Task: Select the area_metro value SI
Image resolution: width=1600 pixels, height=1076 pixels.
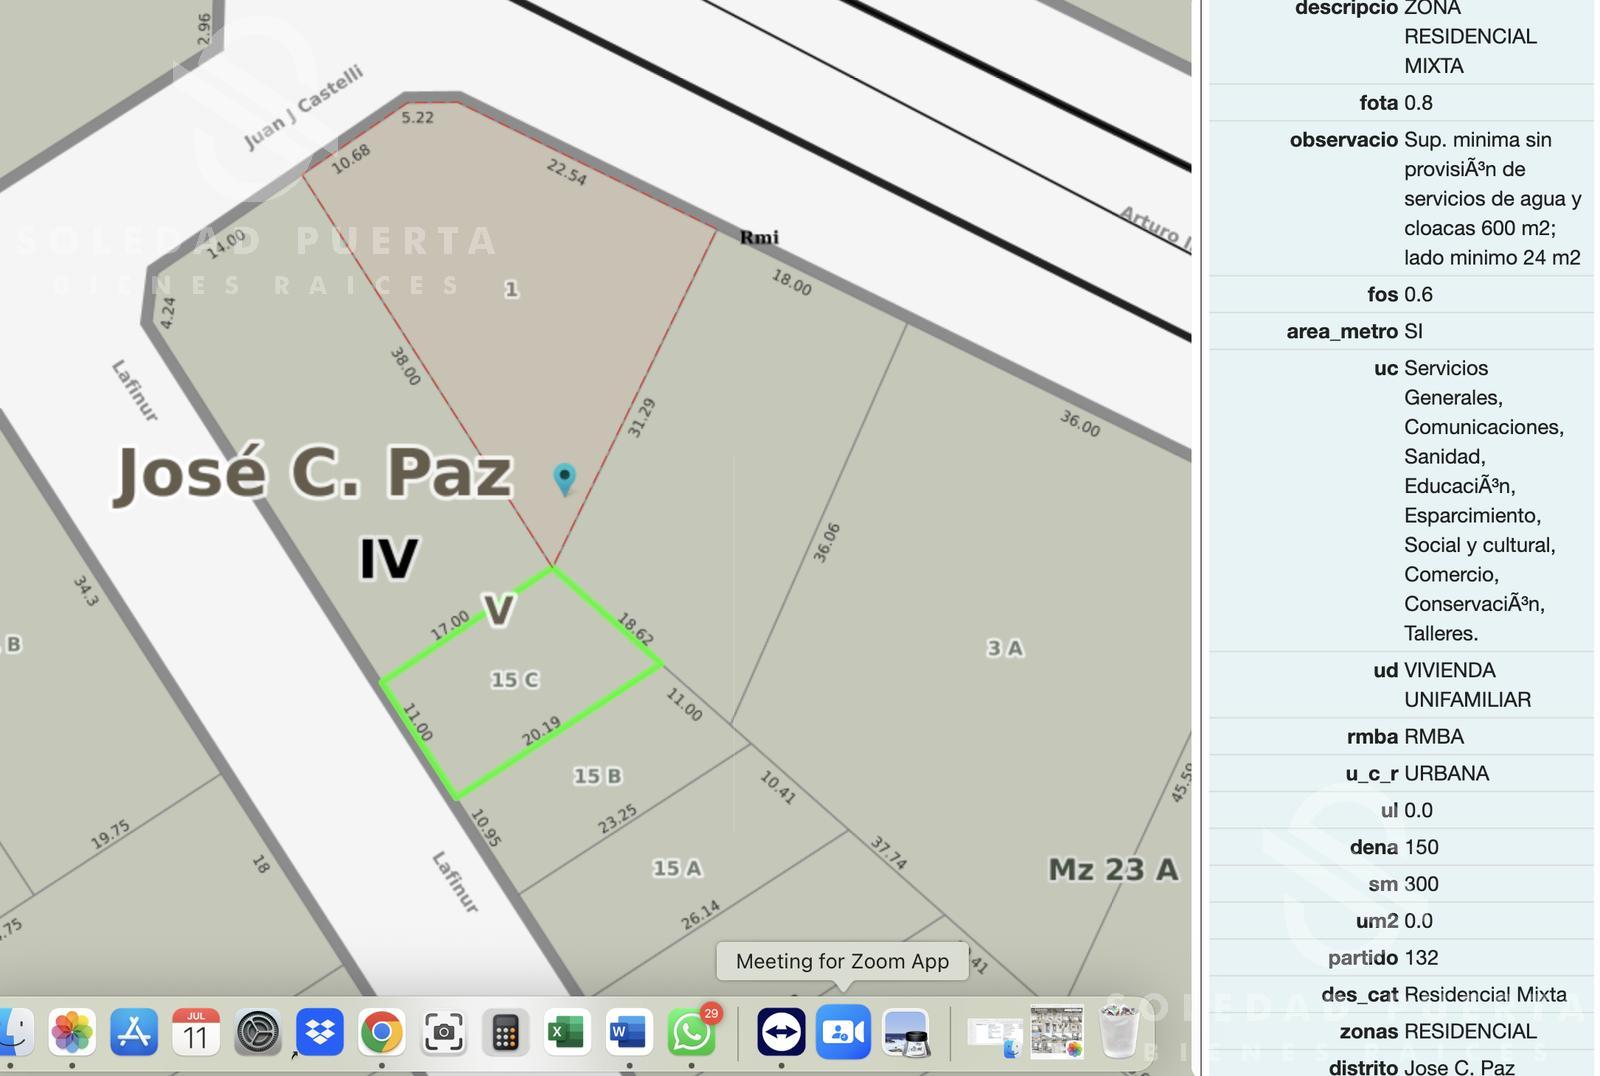Action: [1413, 332]
